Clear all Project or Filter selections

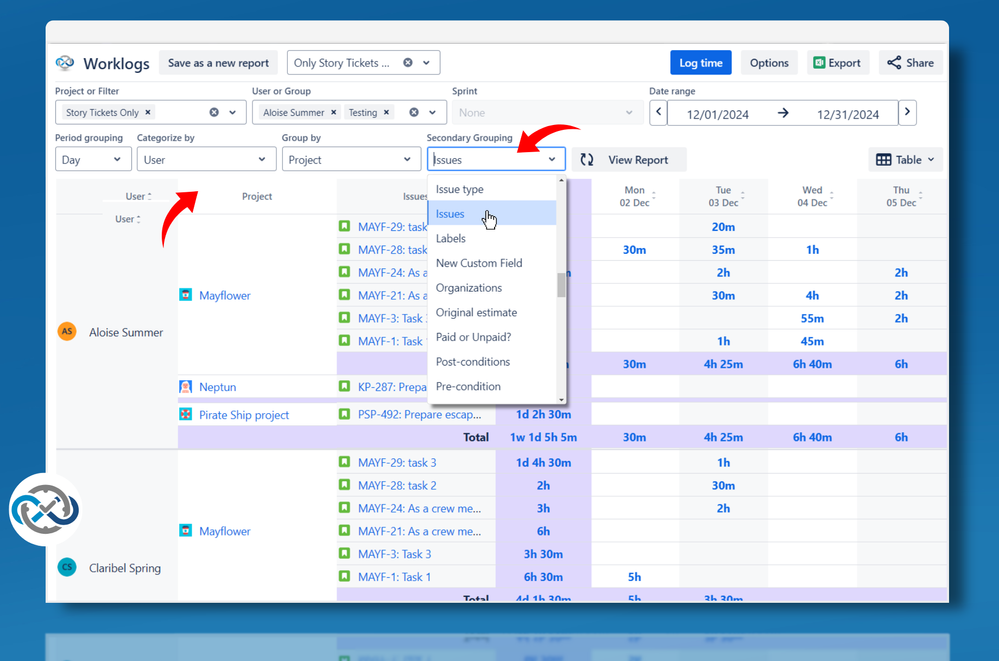[x=214, y=112]
